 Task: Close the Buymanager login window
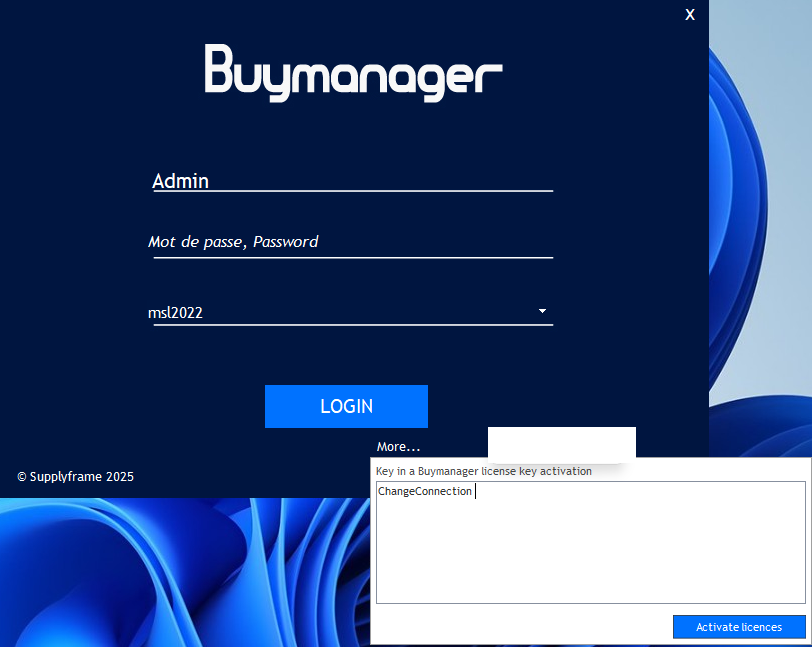pyautogui.click(x=690, y=15)
